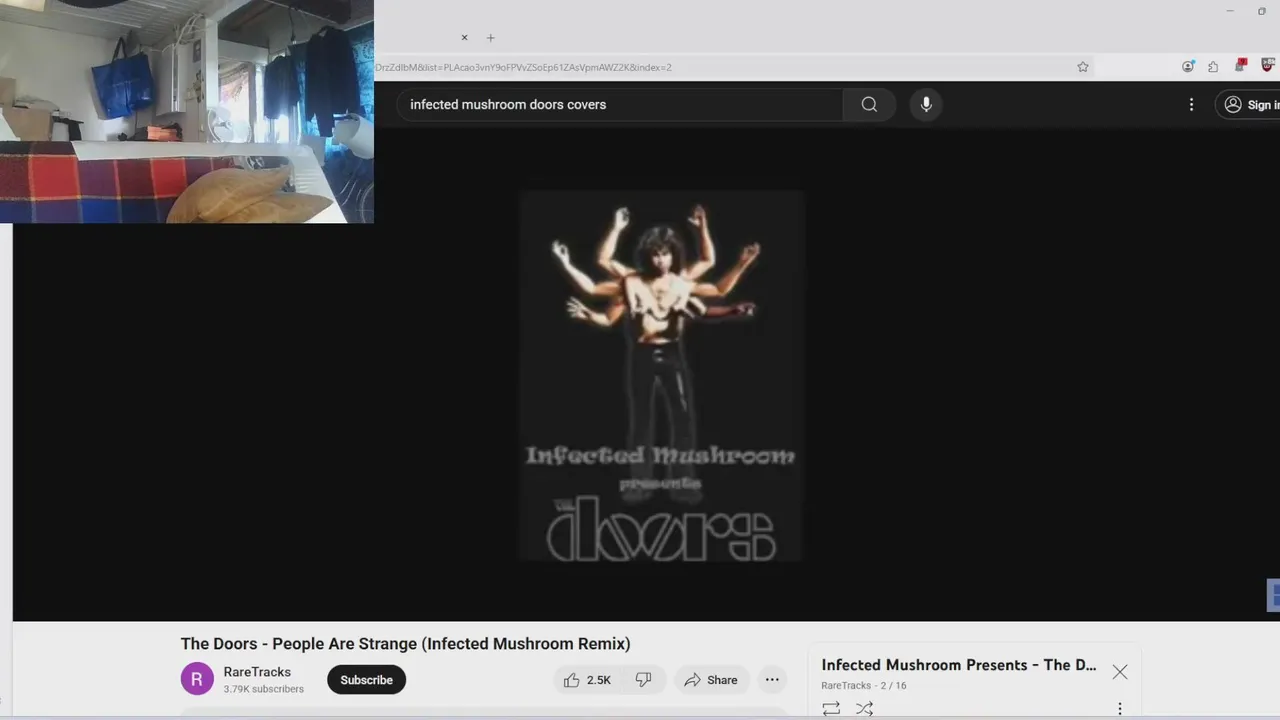
Task: Click the ad-blocker shield extension icon
Action: click(x=1269, y=66)
